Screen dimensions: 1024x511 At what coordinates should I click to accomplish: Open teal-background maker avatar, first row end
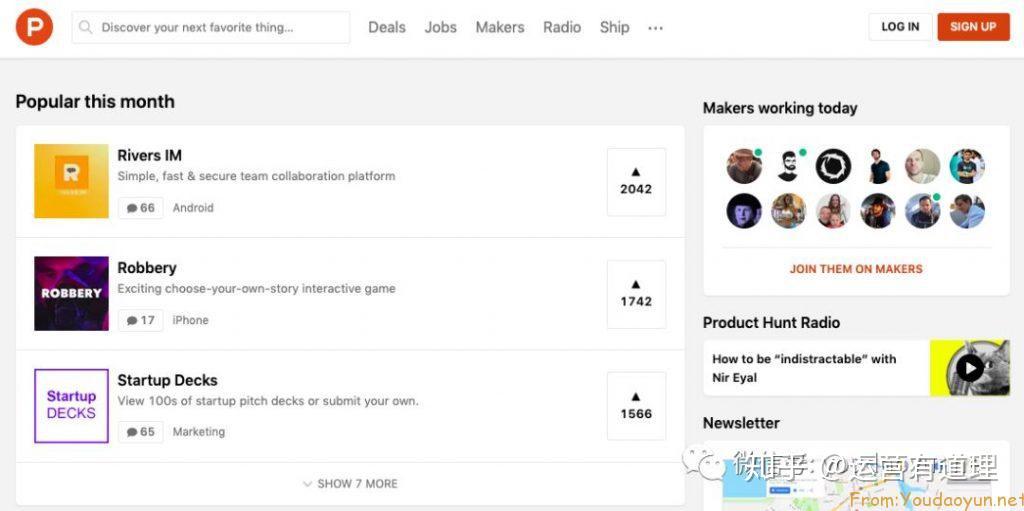967,166
